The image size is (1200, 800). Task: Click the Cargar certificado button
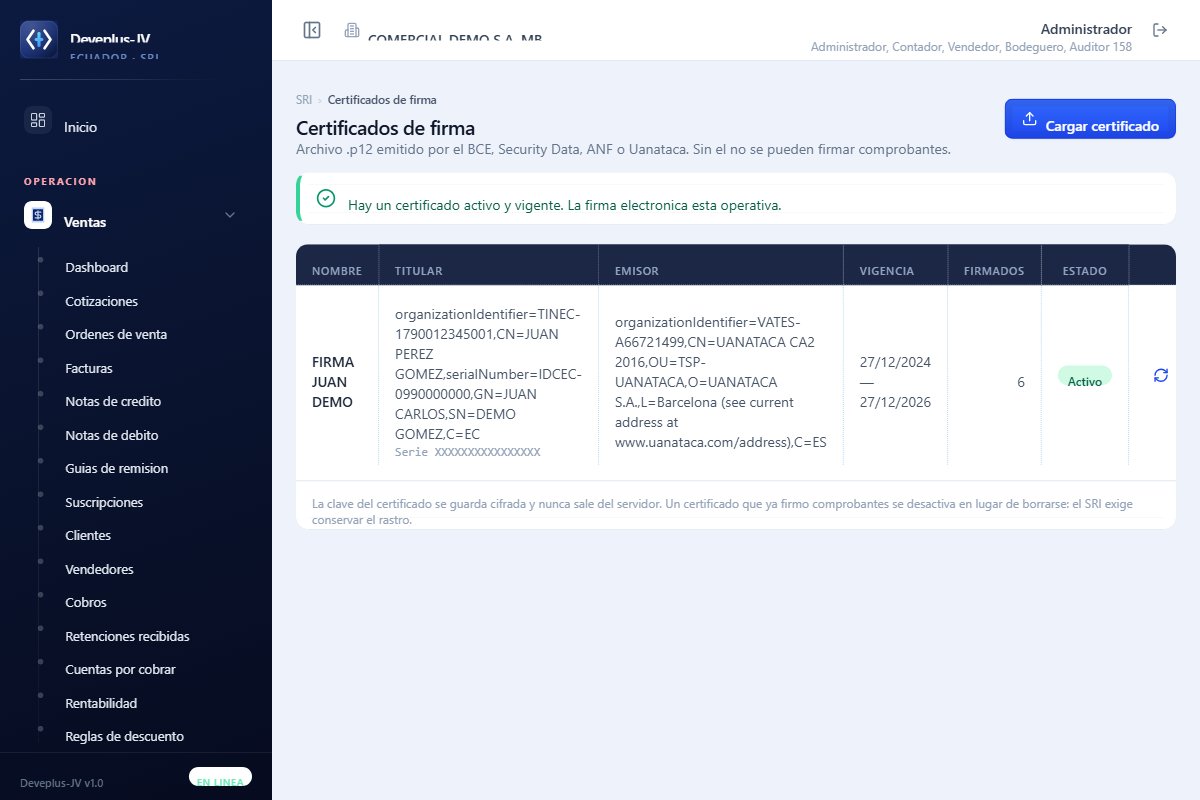pyautogui.click(x=1090, y=119)
